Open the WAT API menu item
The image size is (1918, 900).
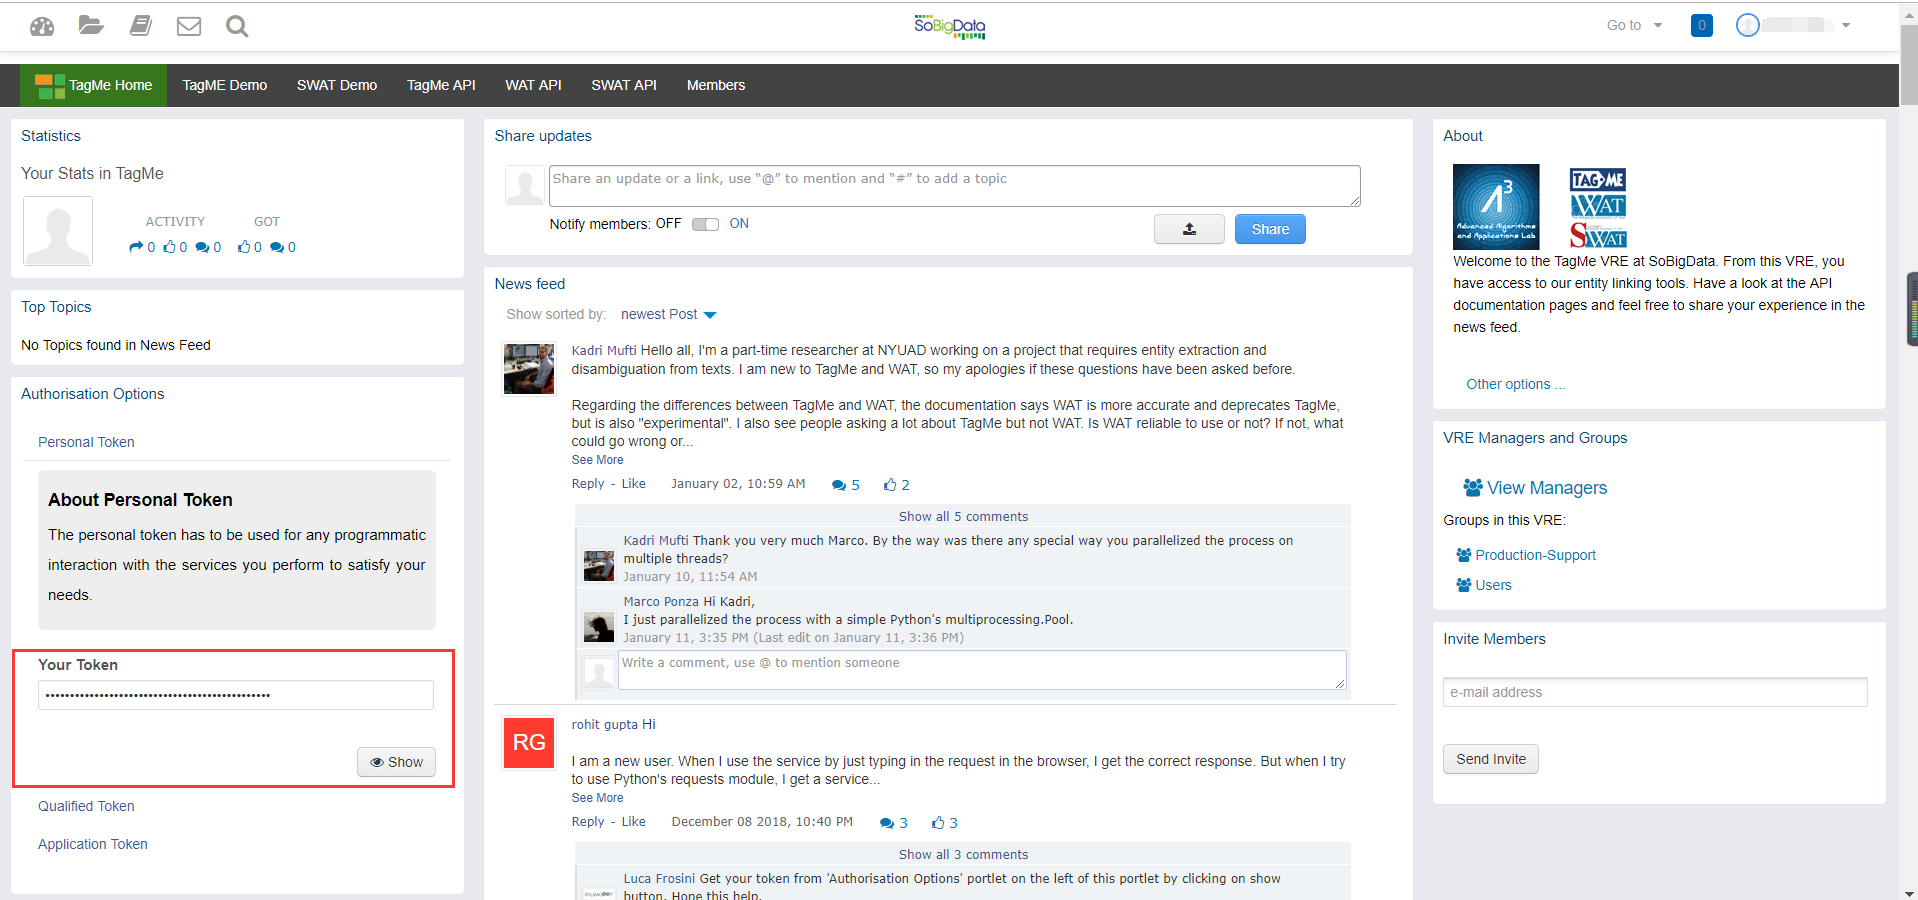coord(533,85)
